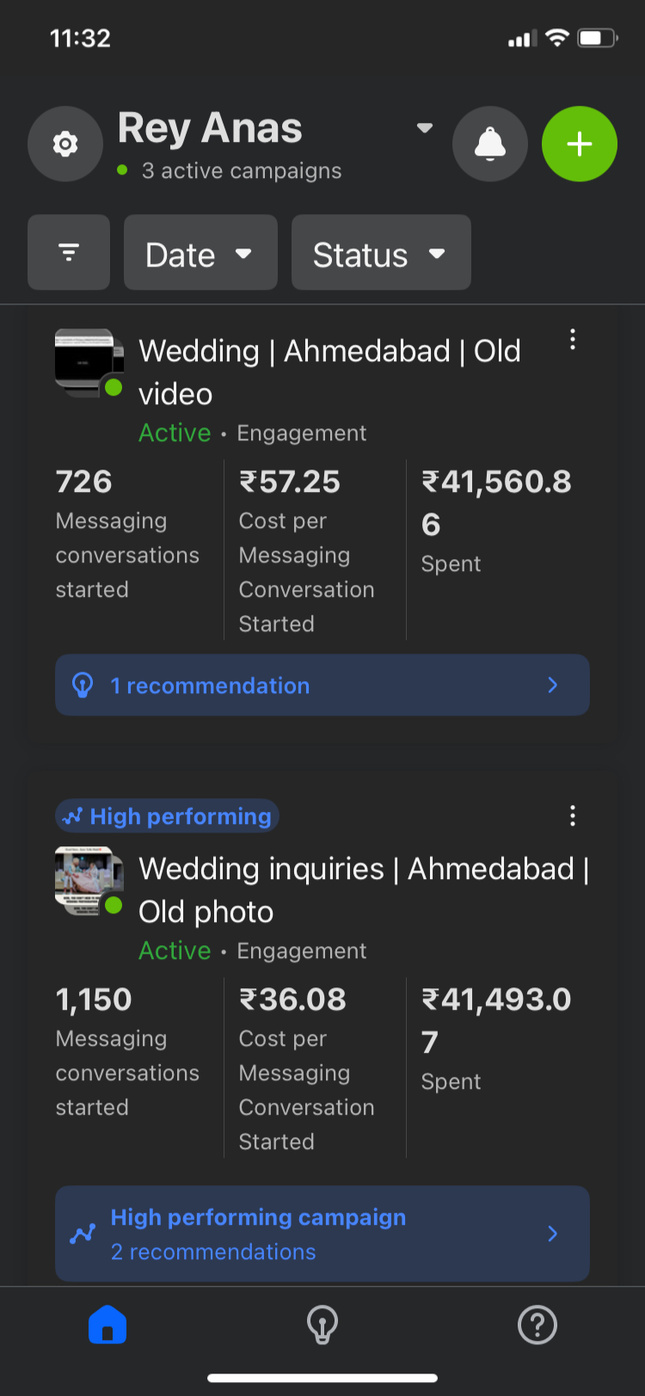Open settings with the gear icon
Viewport: 645px width, 1396px height.
click(65, 144)
